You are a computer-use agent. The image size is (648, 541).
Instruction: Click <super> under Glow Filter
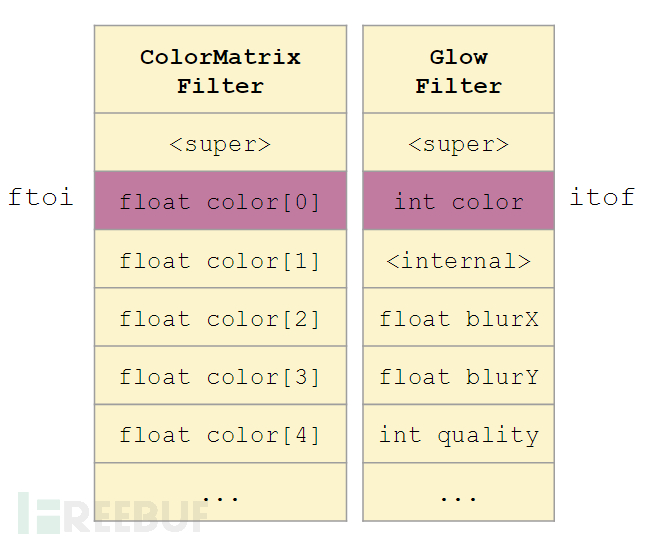(458, 142)
